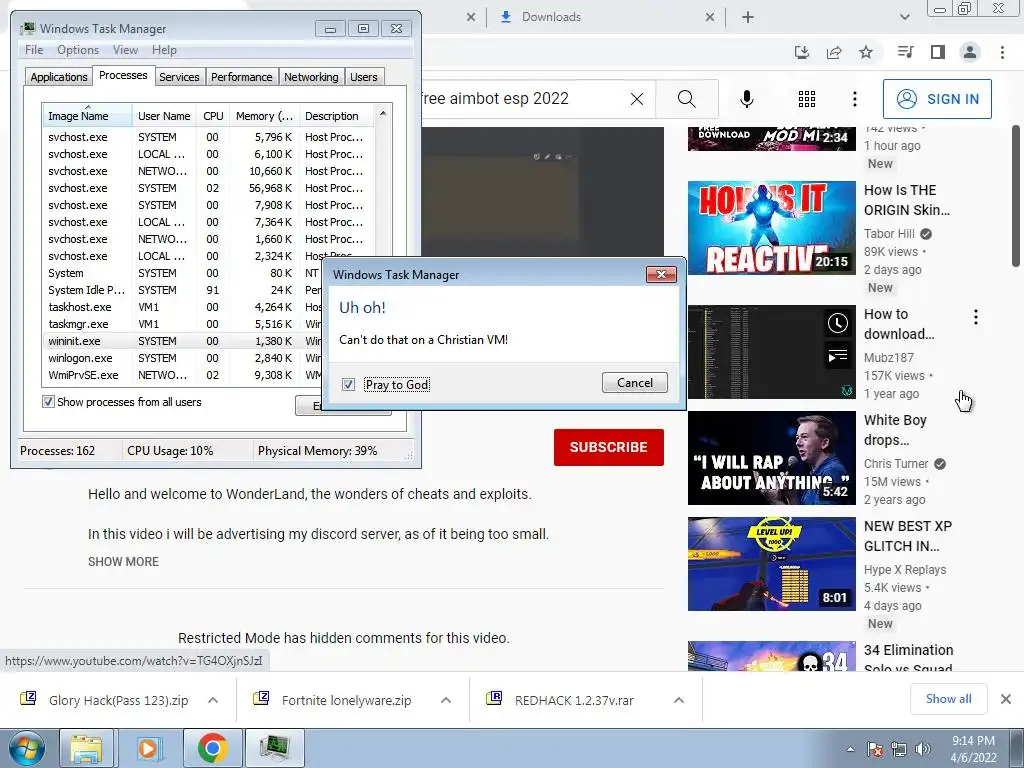Close the downloads shelf with X
Viewport: 1024px width, 768px height.
(x=1006, y=699)
